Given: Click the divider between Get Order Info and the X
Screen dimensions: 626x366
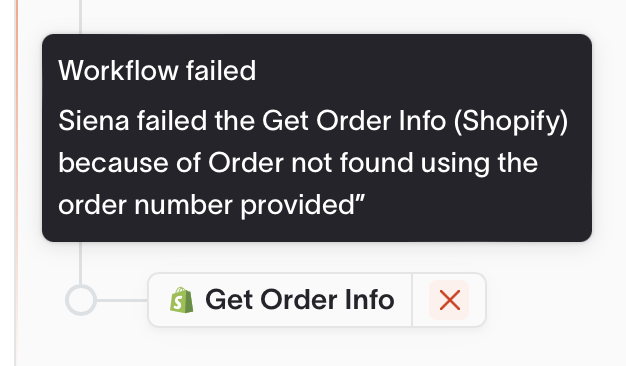Looking at the screenshot, I should (412, 300).
